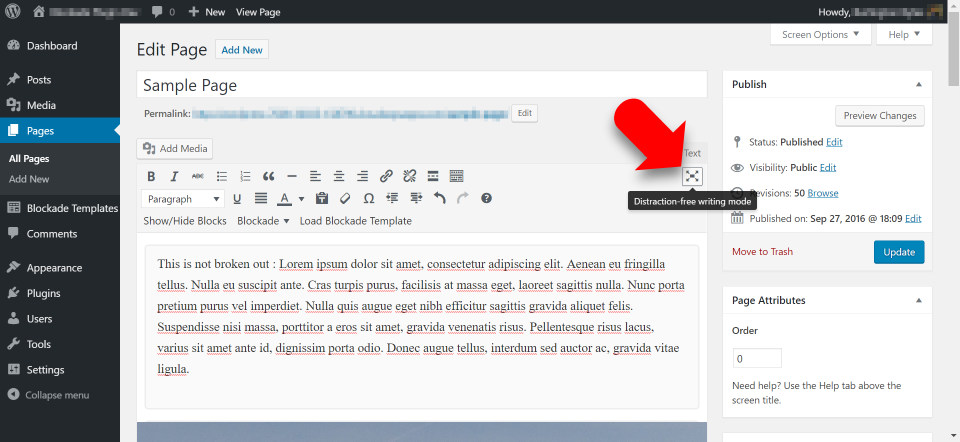This screenshot has width=960, height=442.
Task: Click Load Blockade Template
Action: pyautogui.click(x=356, y=221)
